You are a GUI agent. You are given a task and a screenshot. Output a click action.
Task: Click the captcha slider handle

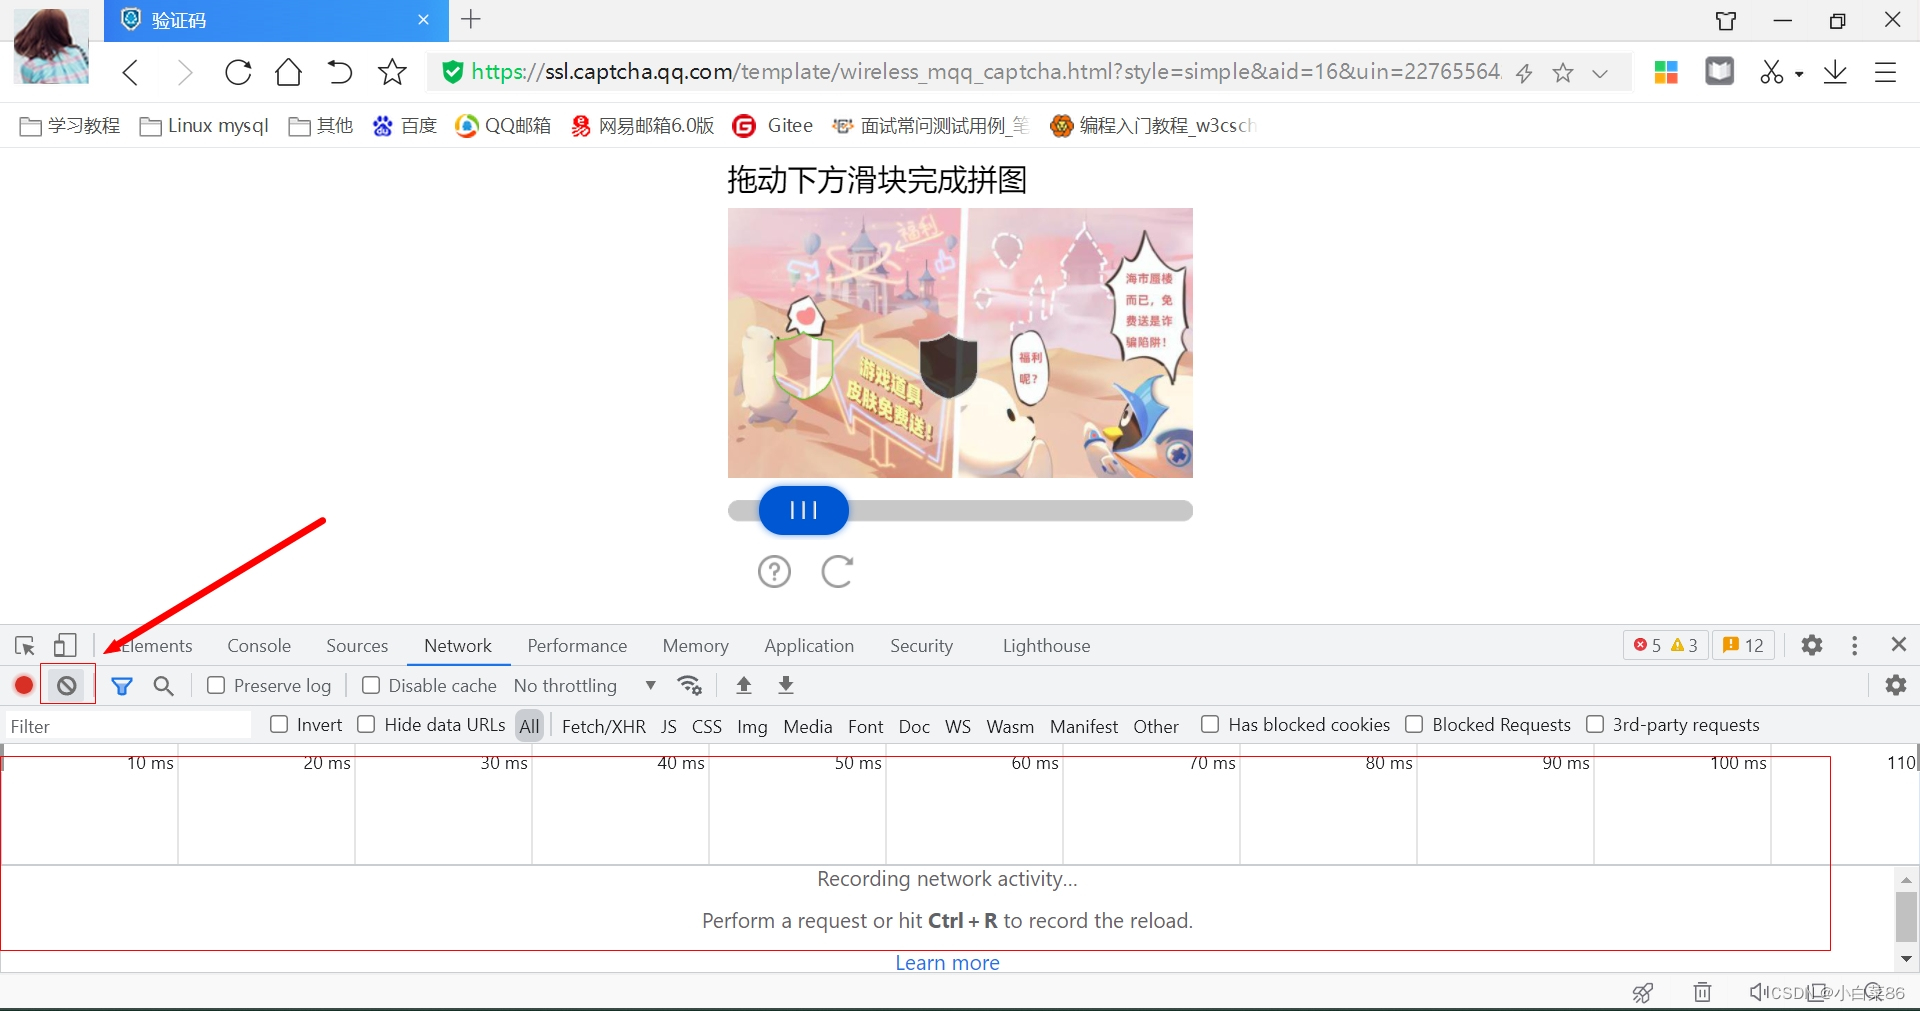(804, 511)
